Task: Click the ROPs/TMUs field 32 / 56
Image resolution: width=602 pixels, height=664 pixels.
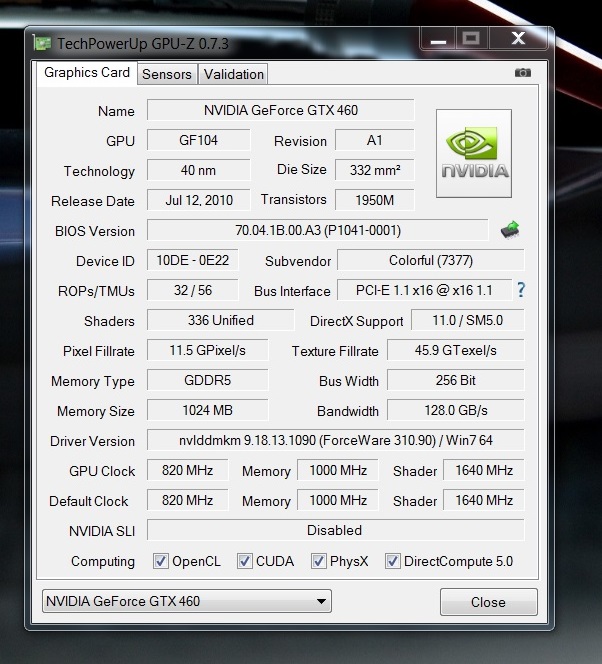Action: point(193,290)
